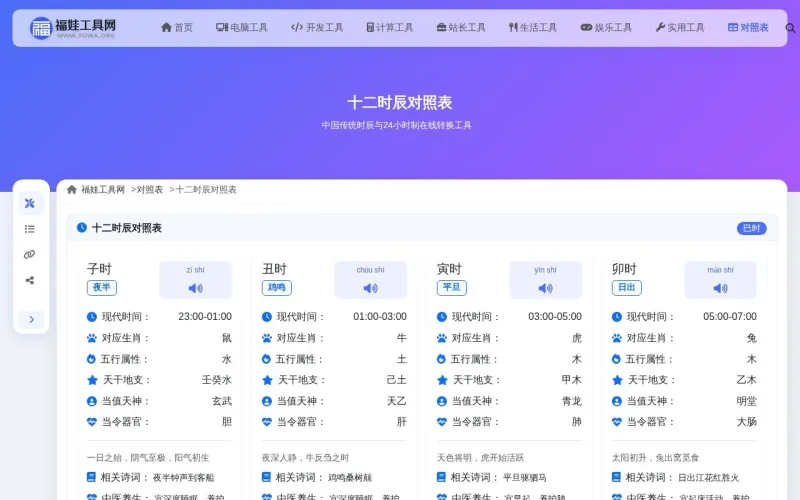Viewport: 800px width, 500px height.
Task: Play the 卯时 mǎo shí pronunciation audio
Action: pyautogui.click(x=720, y=288)
